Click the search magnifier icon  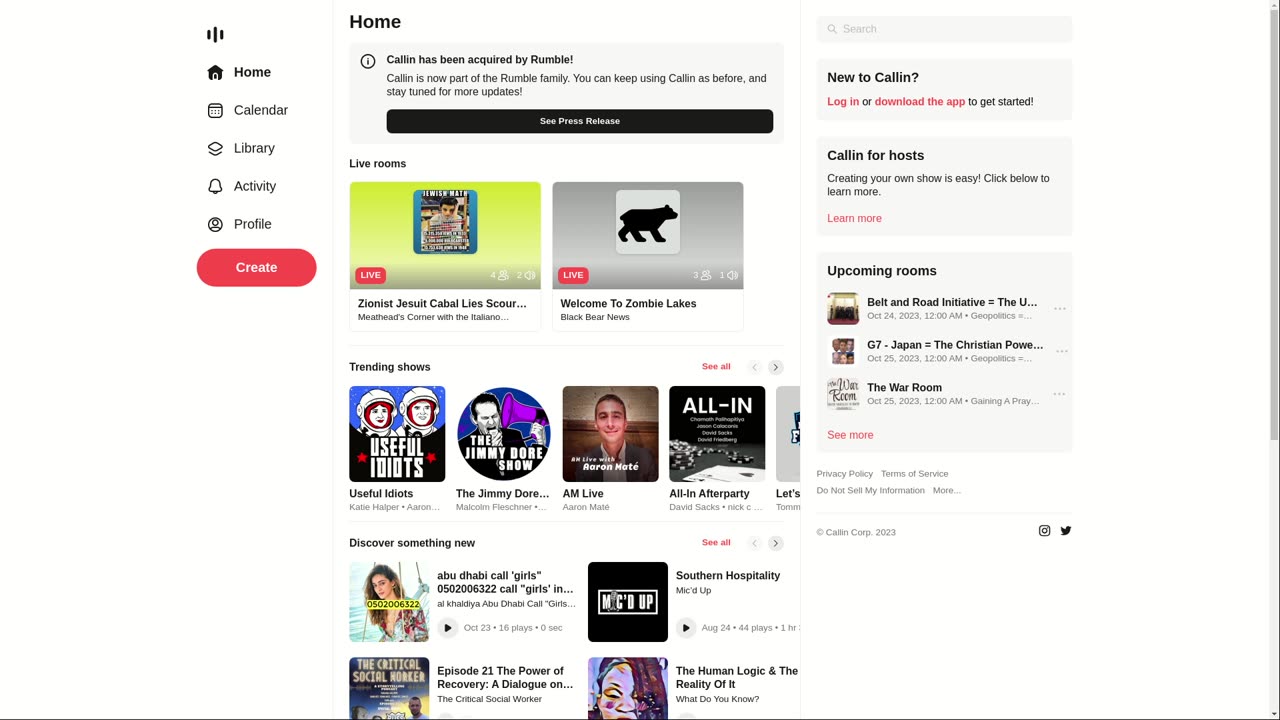point(832,29)
